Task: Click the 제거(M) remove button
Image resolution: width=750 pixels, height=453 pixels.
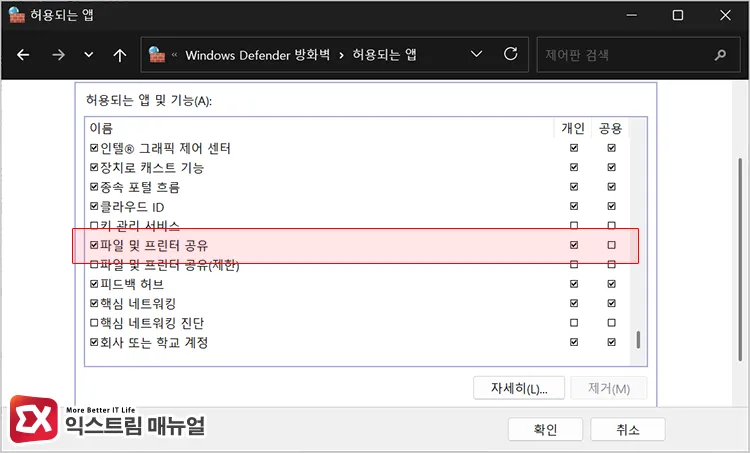Action: pyautogui.click(x=609, y=388)
